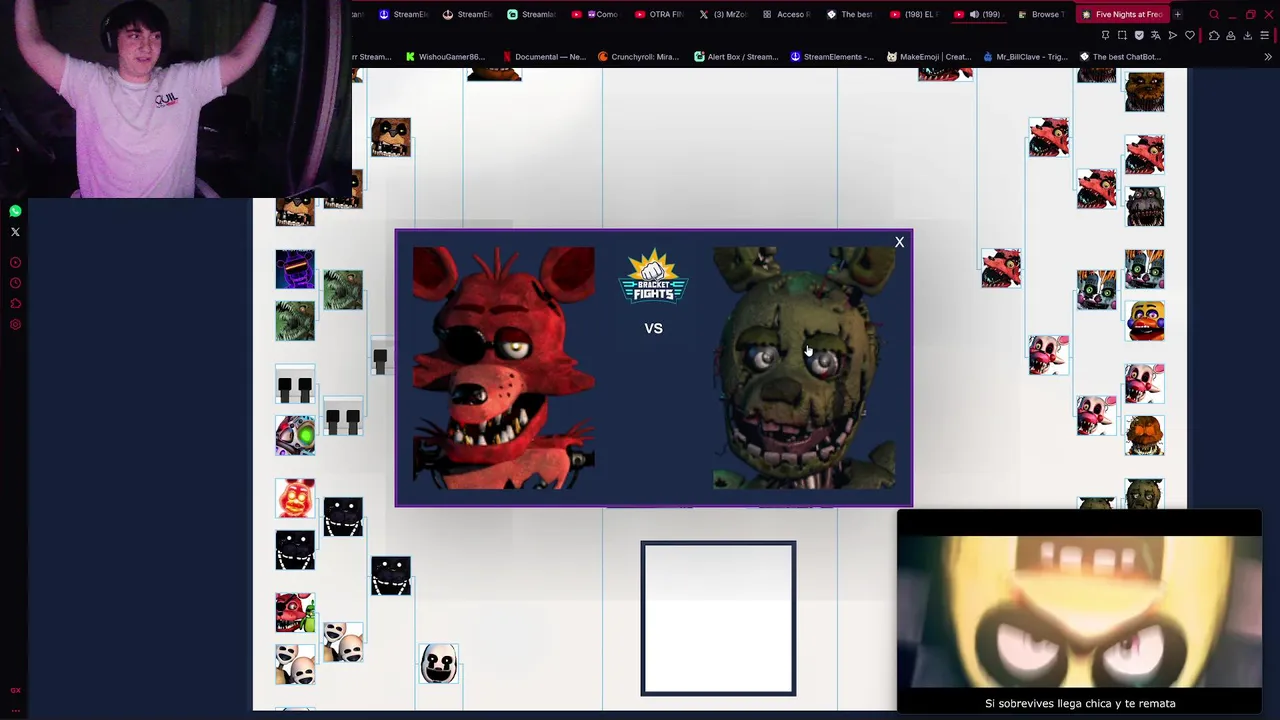1280x720 pixels.
Task: Open the Crunchyroll: Mira... bookmark
Action: click(638, 57)
